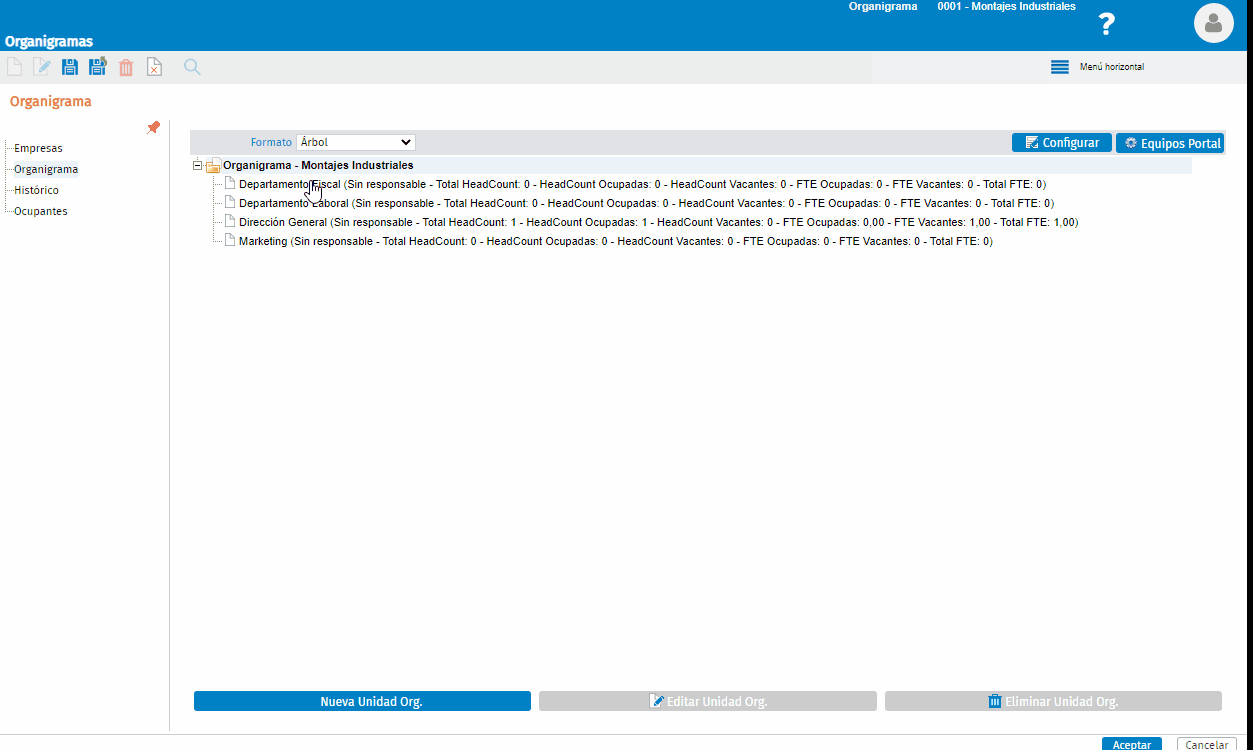Click the orange pin icon in sidebar
This screenshot has width=1253, height=750.
[153, 127]
